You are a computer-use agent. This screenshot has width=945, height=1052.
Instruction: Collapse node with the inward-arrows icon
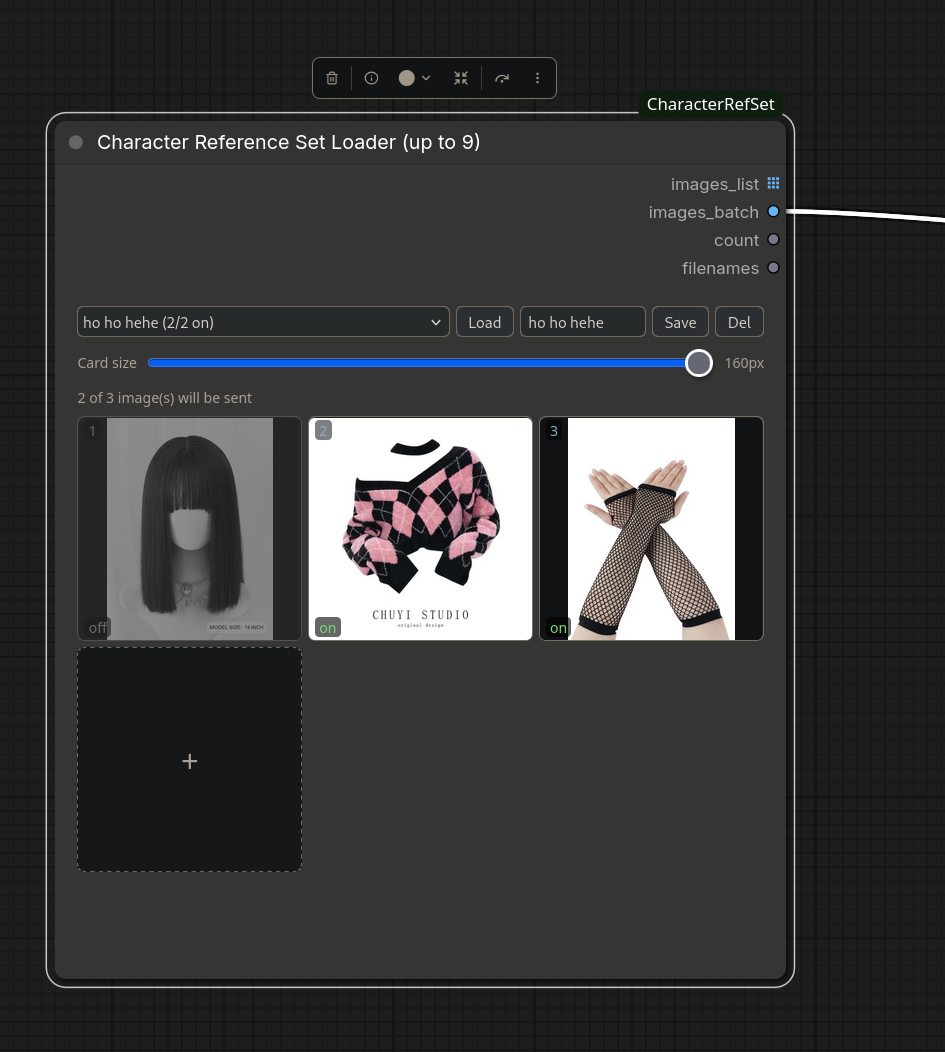pos(461,78)
